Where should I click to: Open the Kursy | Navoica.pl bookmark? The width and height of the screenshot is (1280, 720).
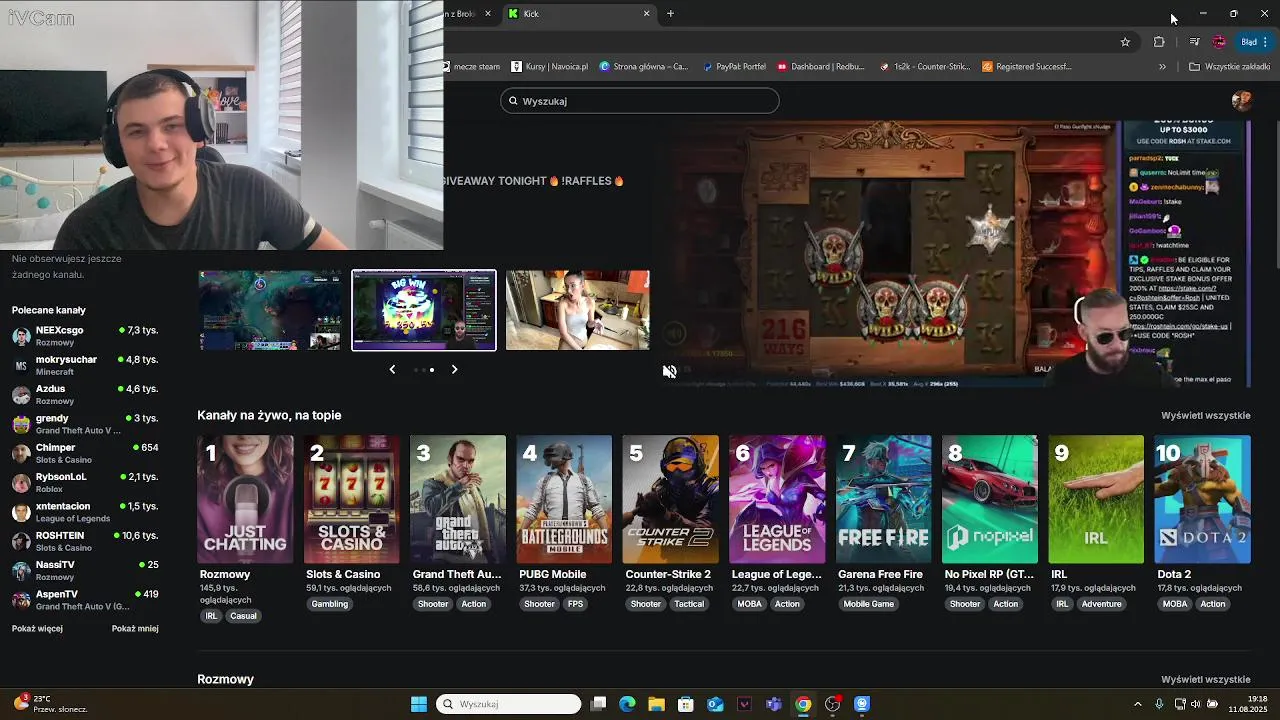(550, 67)
